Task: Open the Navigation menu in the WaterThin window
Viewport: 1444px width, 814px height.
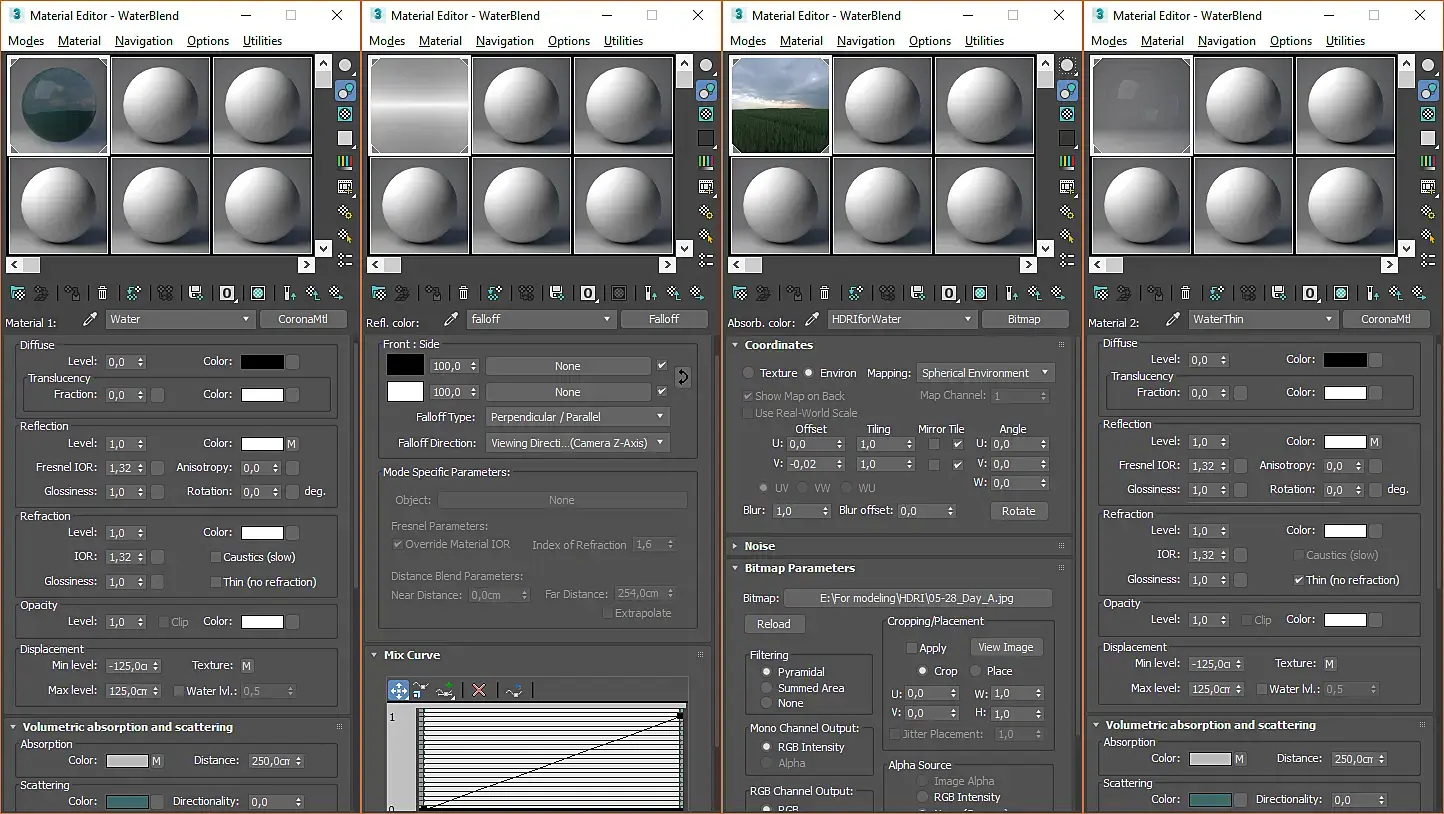Action: click(x=1227, y=41)
